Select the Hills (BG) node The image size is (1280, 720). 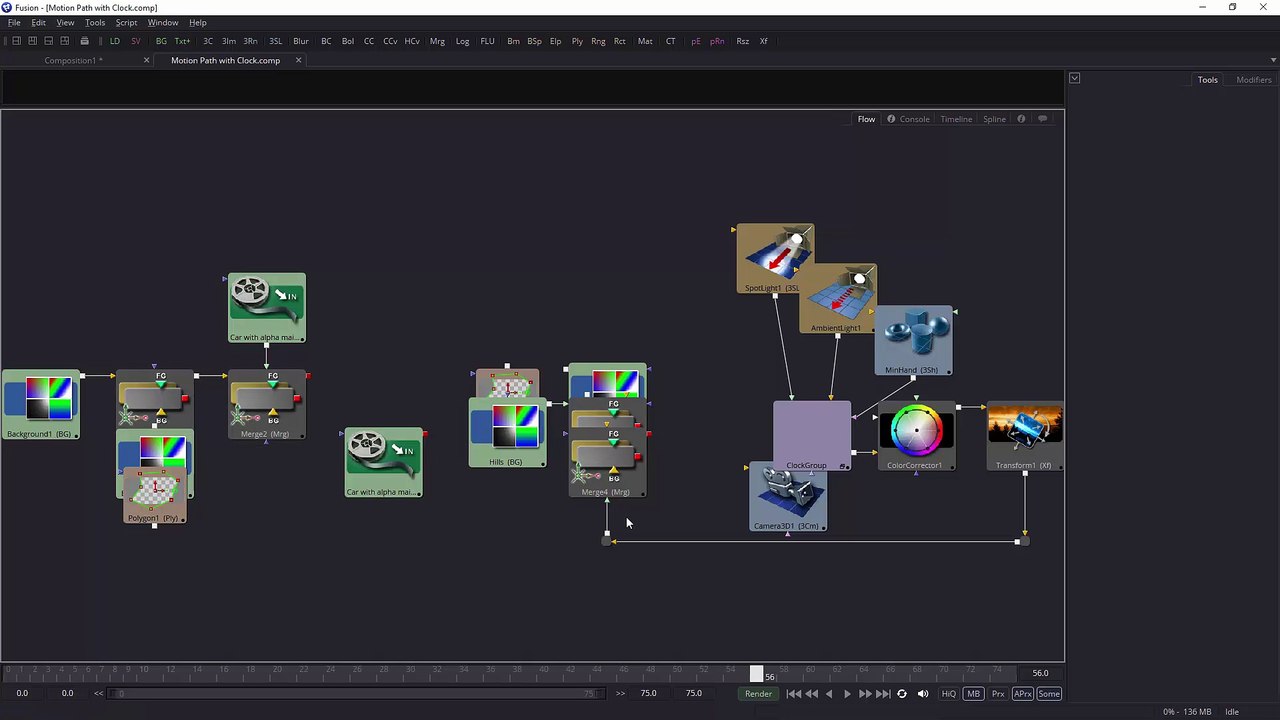[x=508, y=433]
